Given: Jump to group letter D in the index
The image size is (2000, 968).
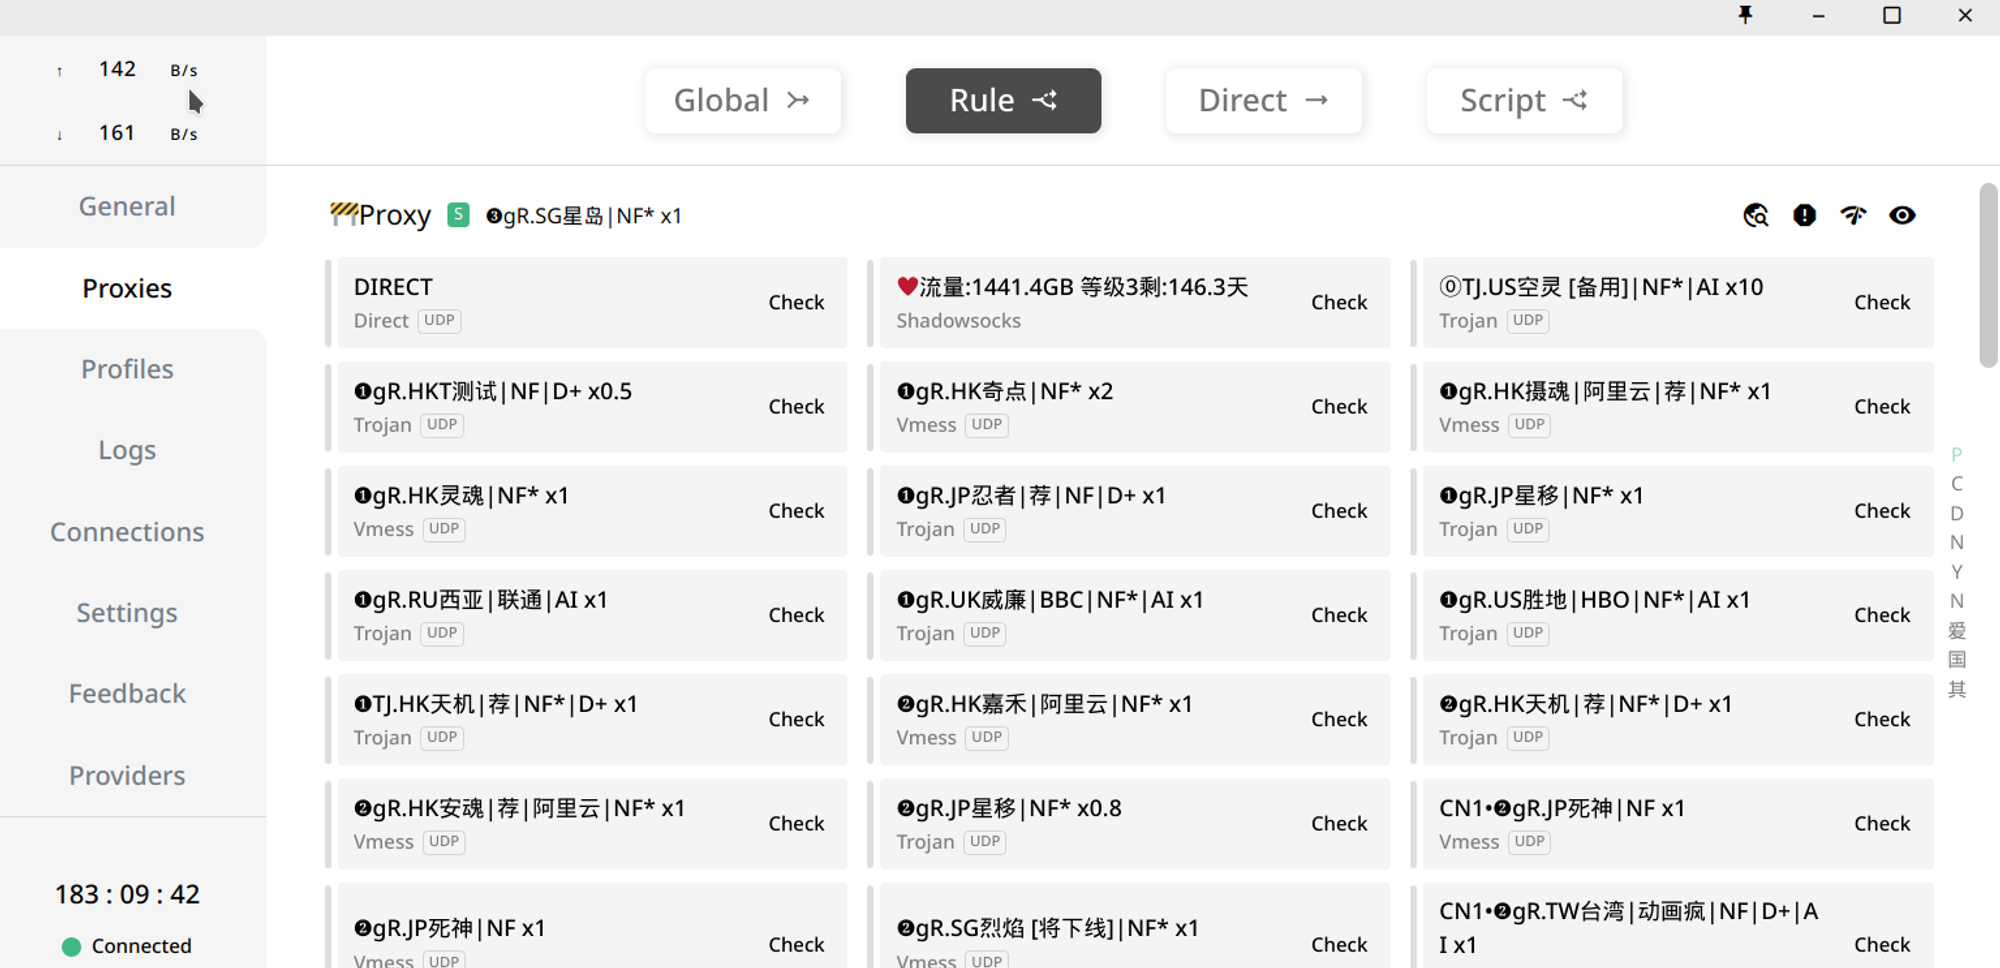Looking at the screenshot, I should coord(1957,513).
